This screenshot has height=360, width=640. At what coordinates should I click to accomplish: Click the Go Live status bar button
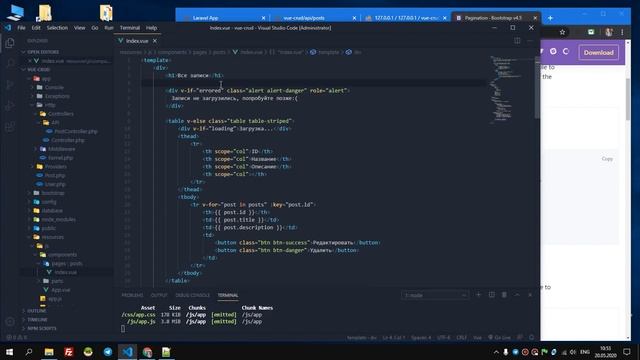[499, 338]
